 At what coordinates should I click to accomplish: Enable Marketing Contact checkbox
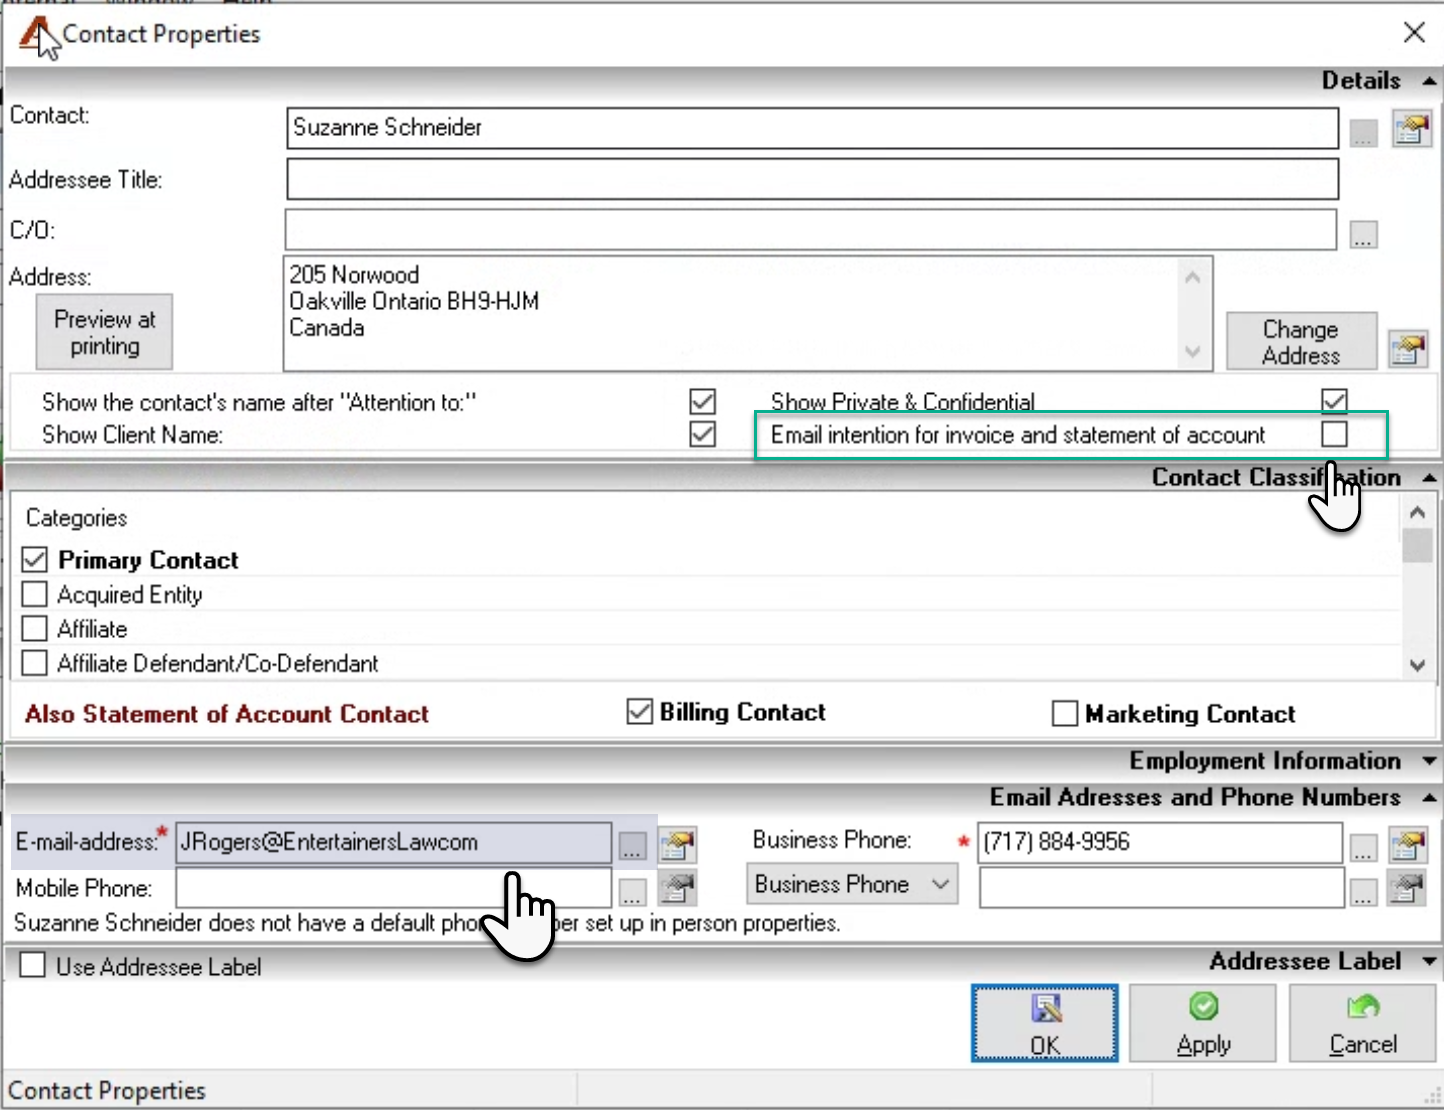[1065, 713]
